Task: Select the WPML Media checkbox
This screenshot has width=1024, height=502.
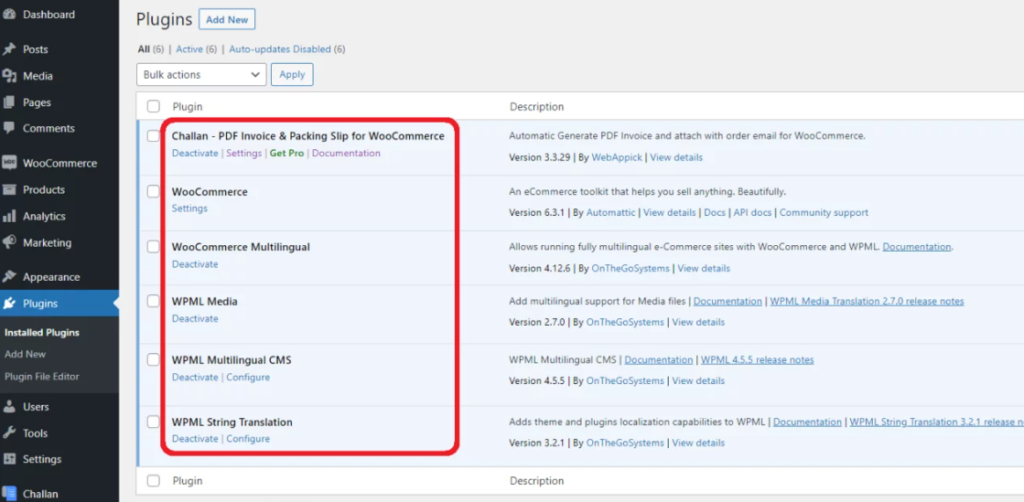Action: click(x=153, y=301)
